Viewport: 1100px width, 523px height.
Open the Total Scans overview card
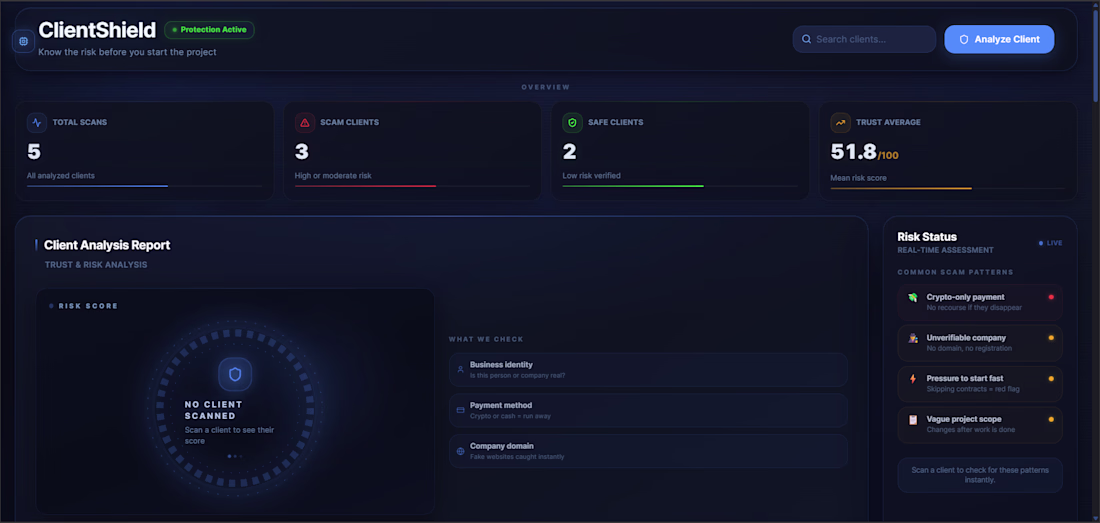pos(145,151)
